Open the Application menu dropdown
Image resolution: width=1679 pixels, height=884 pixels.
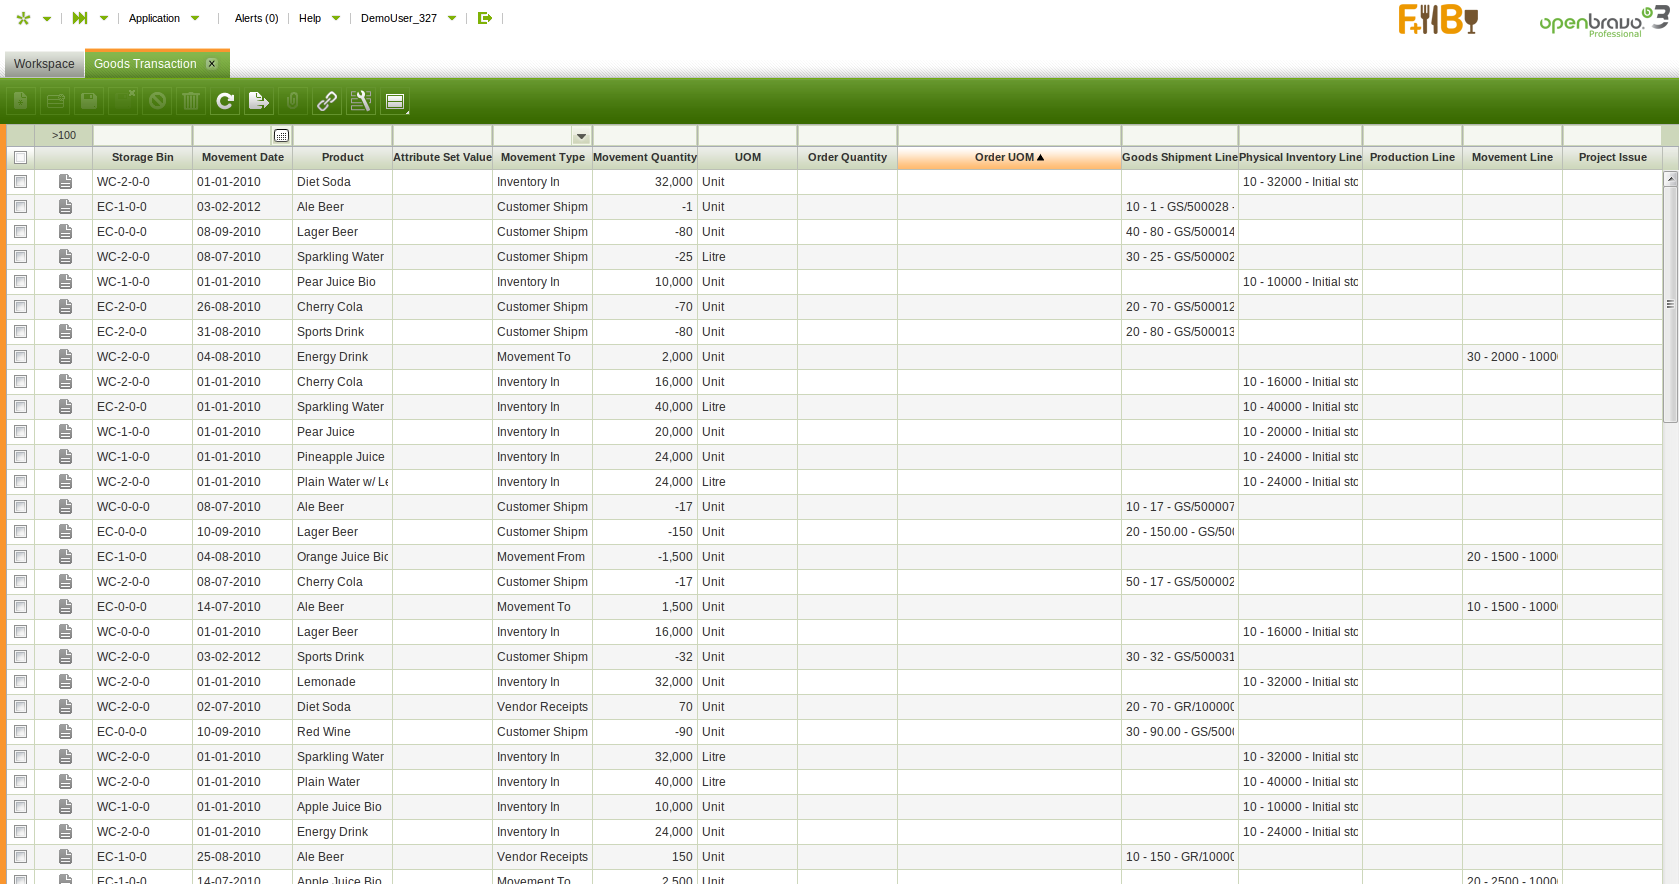click(164, 18)
